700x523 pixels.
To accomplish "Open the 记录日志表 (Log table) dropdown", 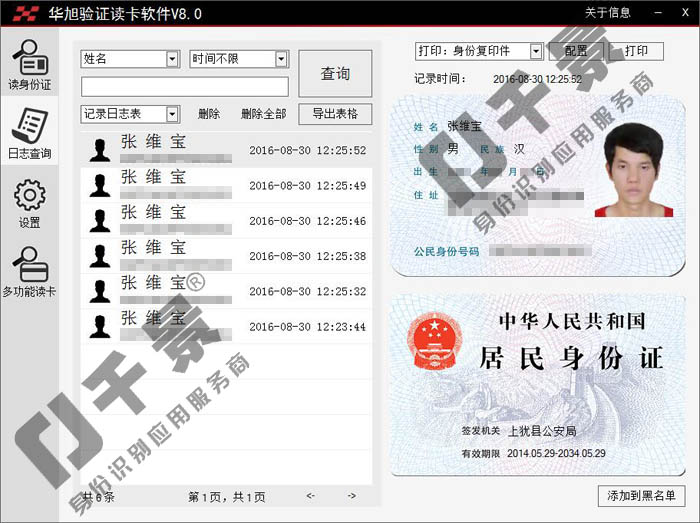I will [172, 114].
